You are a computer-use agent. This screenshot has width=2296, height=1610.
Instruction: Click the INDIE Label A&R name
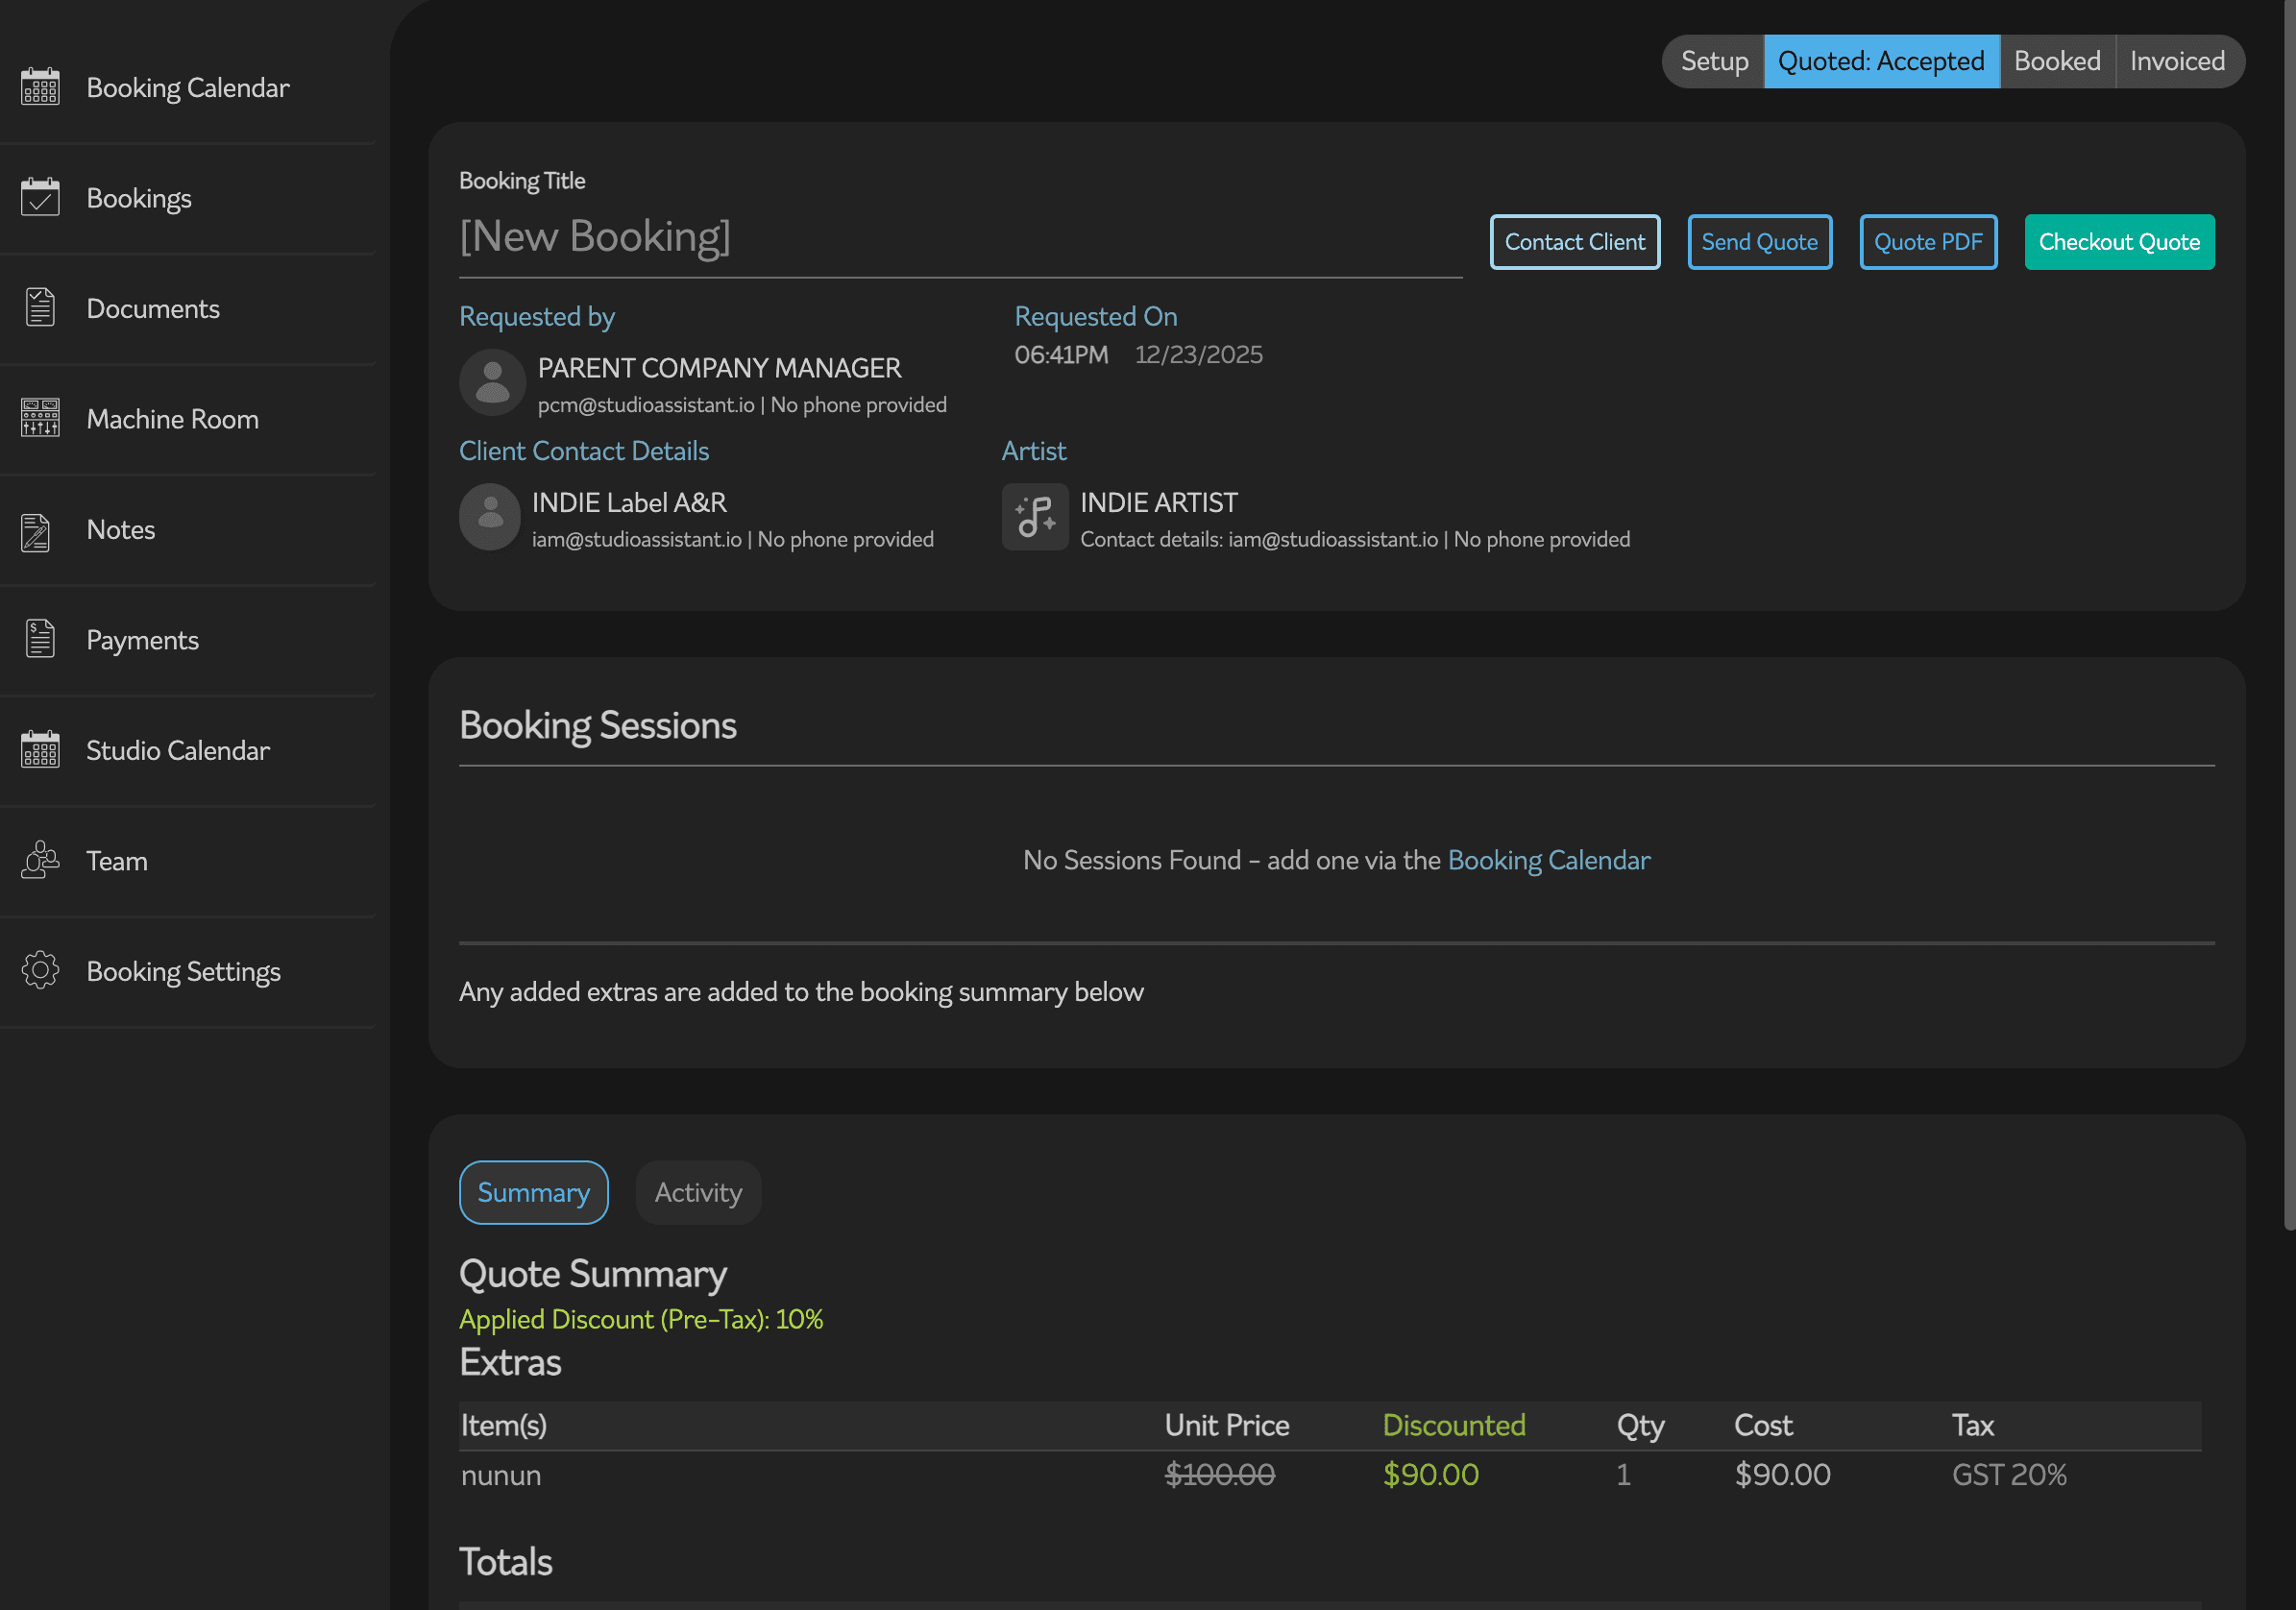tap(629, 502)
